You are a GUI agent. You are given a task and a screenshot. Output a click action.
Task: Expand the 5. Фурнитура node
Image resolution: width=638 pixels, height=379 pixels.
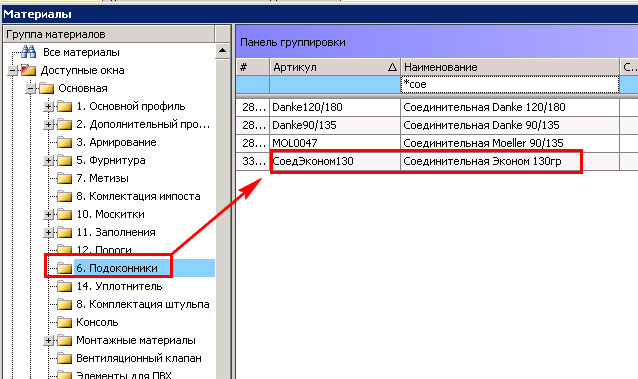(48, 160)
